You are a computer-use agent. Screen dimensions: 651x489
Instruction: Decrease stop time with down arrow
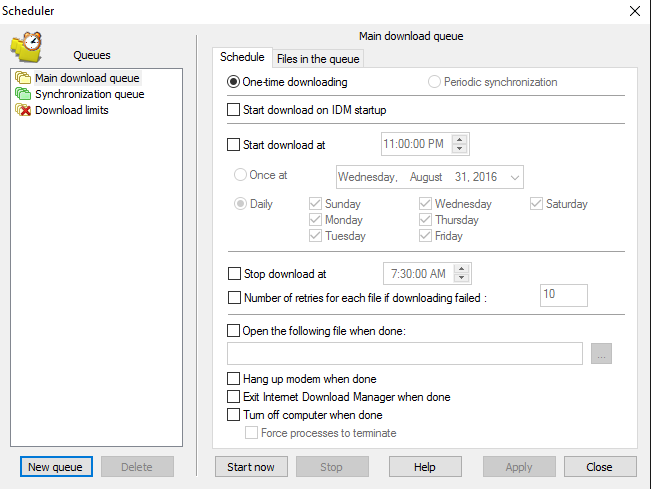coord(462,278)
